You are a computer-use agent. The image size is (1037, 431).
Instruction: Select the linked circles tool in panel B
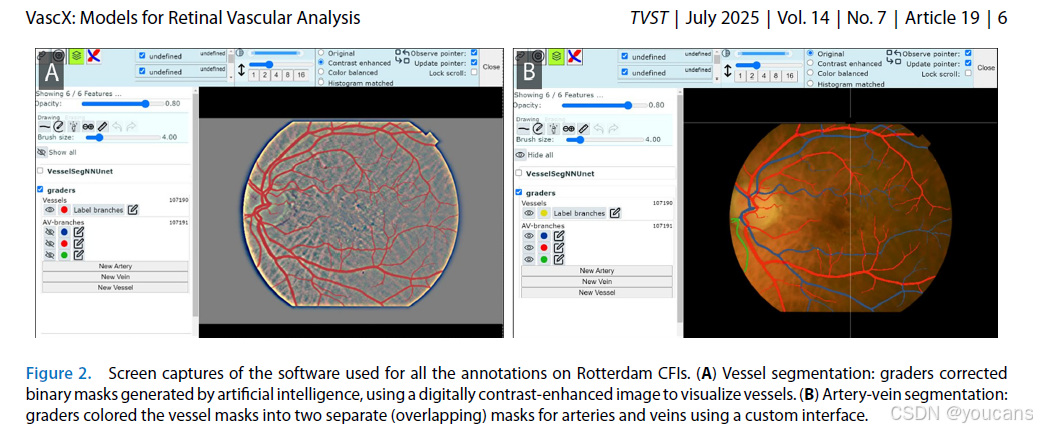(x=569, y=129)
